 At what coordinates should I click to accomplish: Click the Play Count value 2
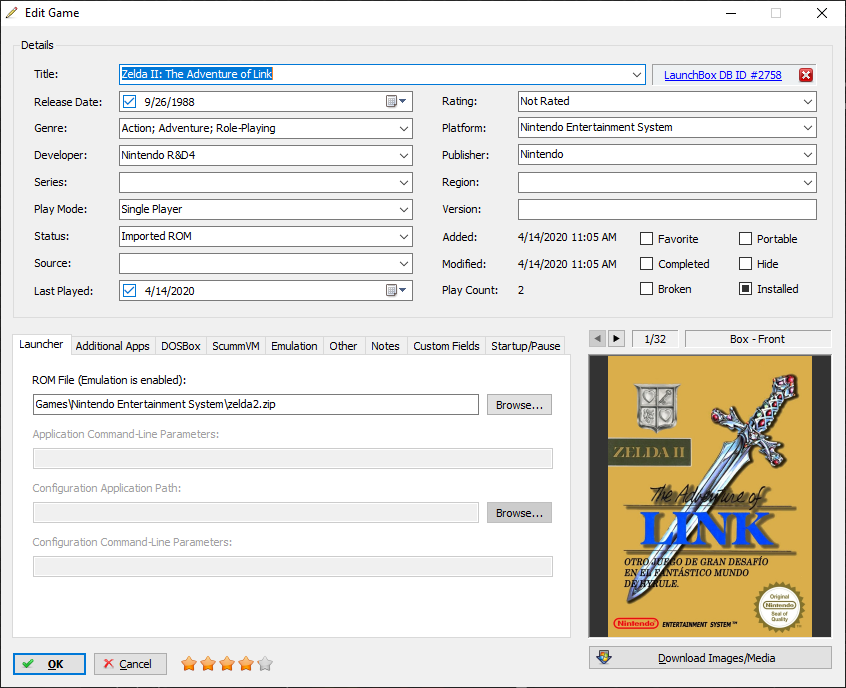pos(521,290)
